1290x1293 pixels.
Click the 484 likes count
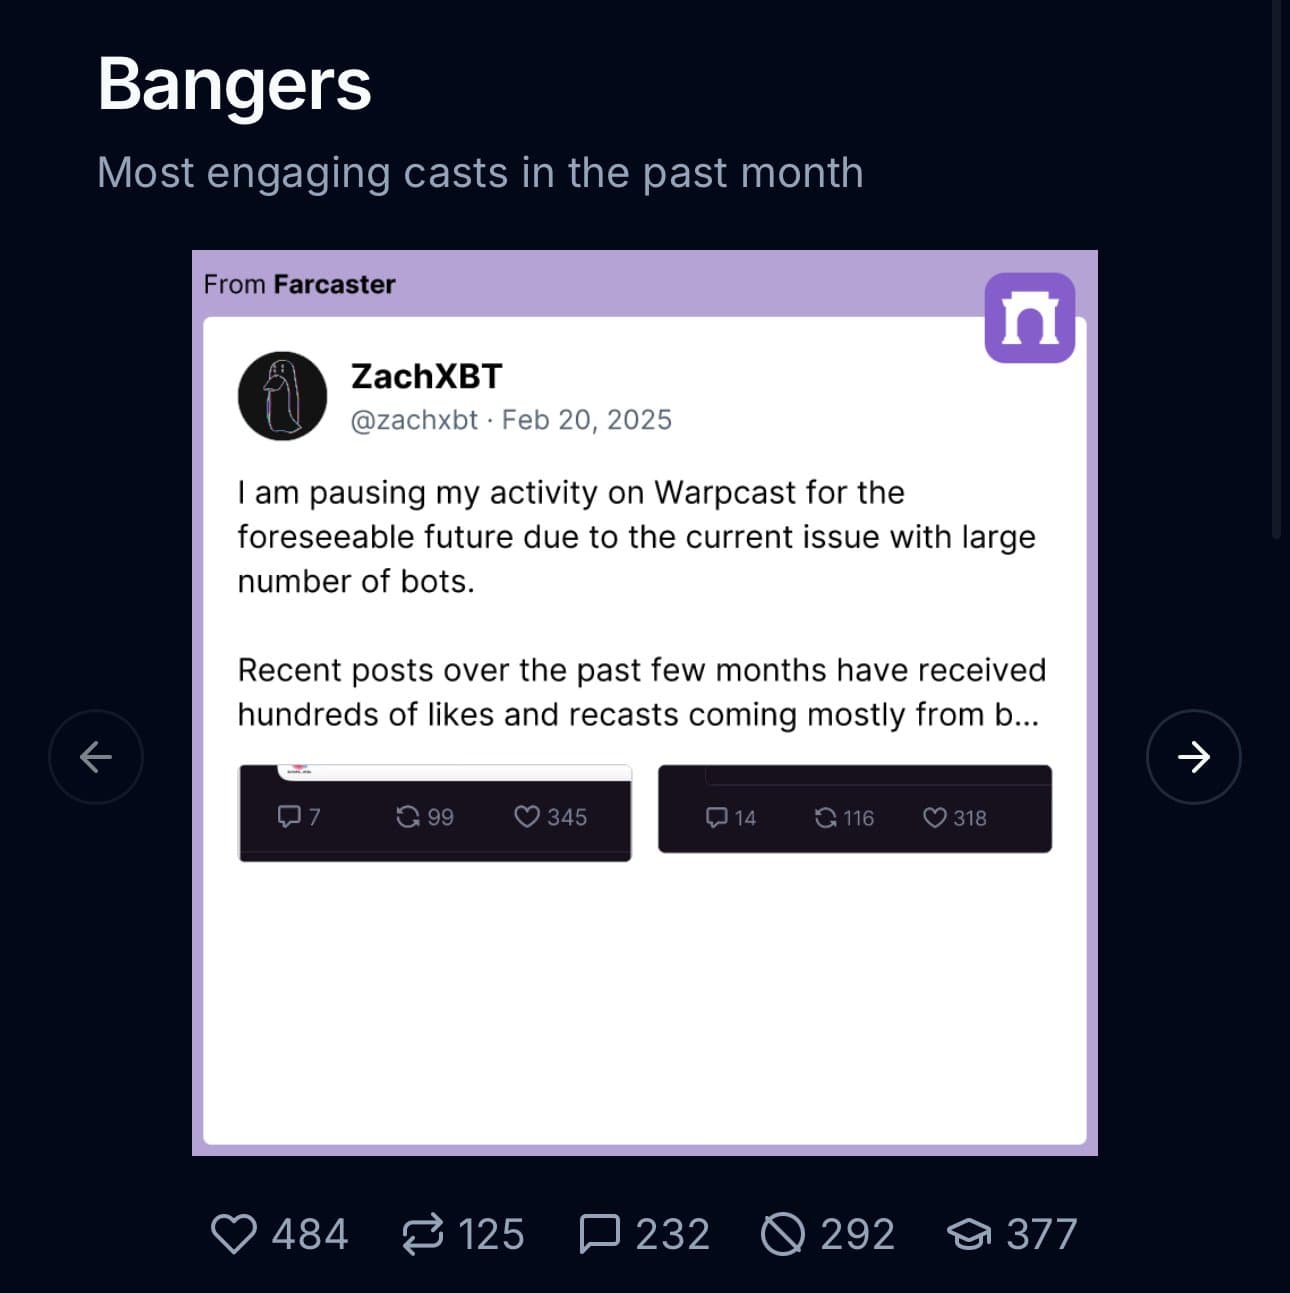[310, 1234]
